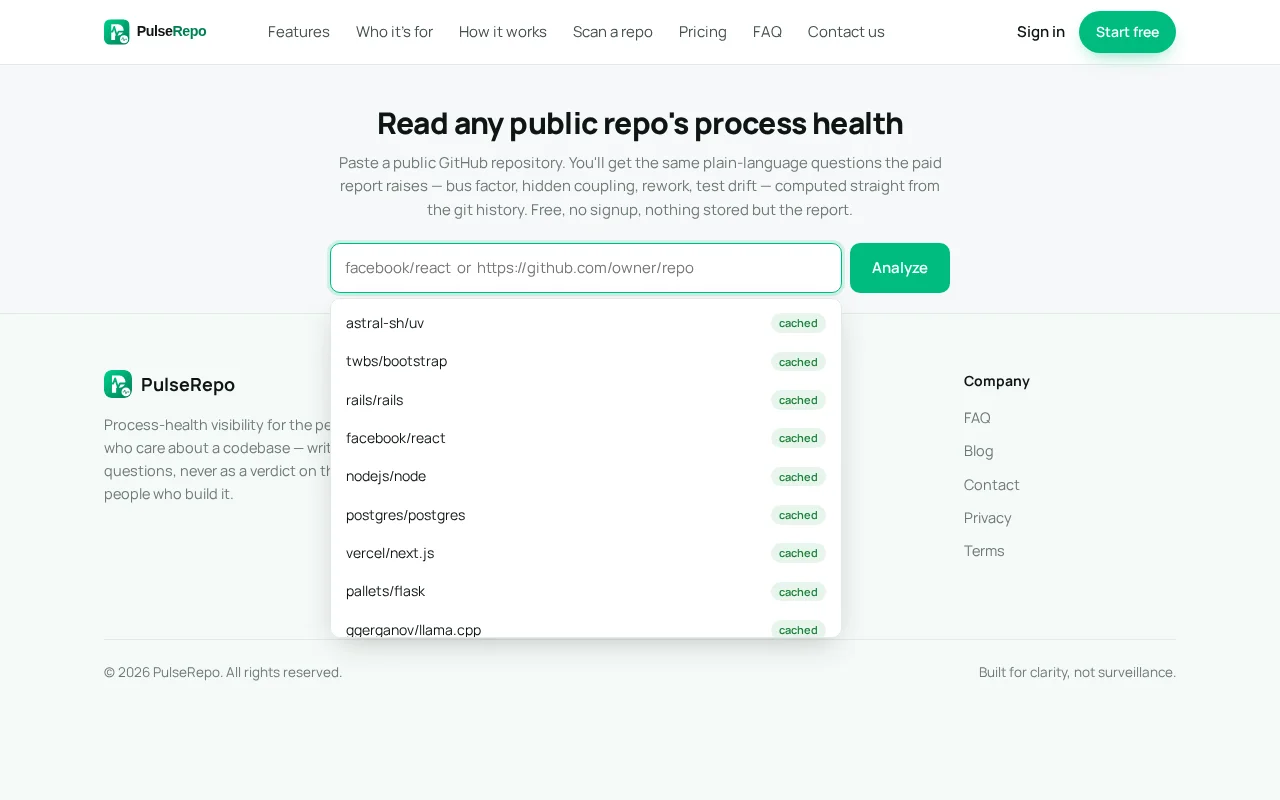Focus the repository URL input field

(586, 268)
